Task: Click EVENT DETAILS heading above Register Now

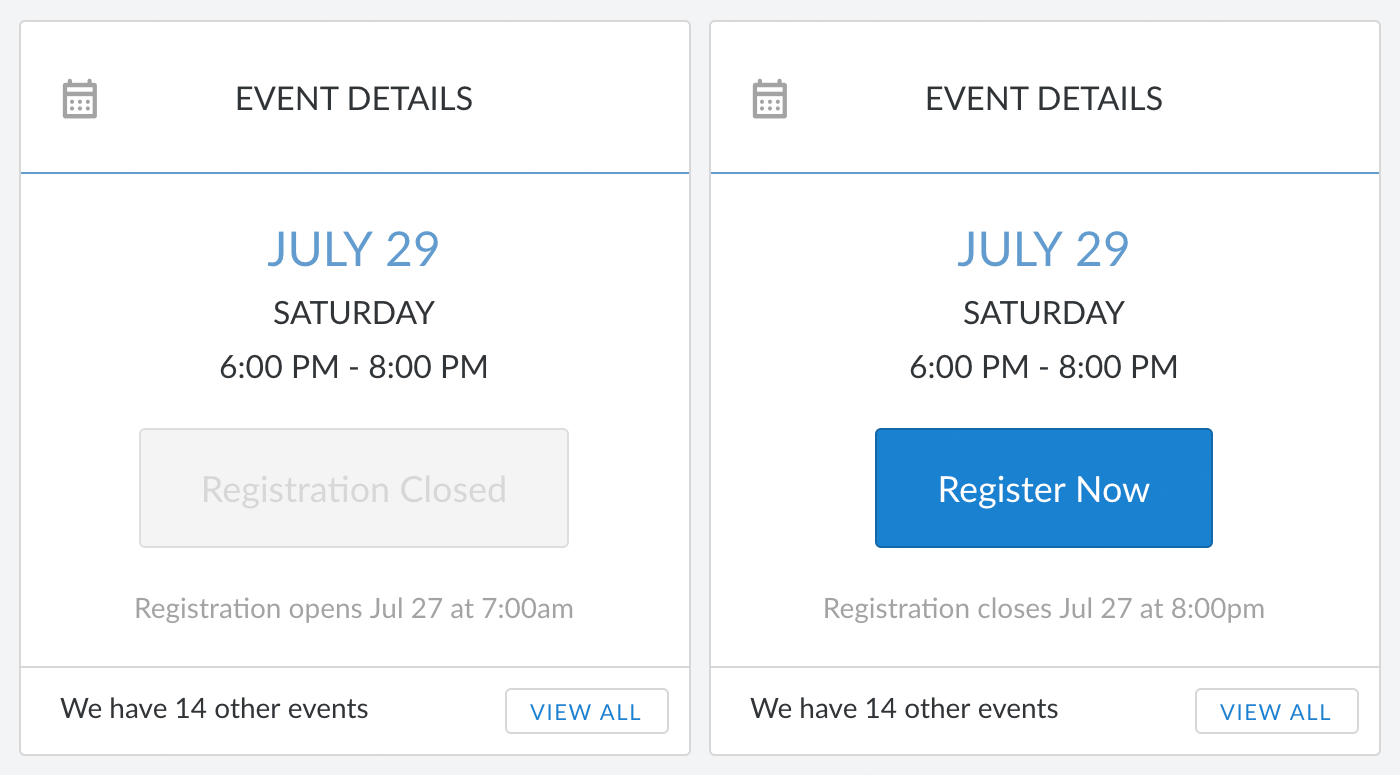Action: click(1044, 99)
